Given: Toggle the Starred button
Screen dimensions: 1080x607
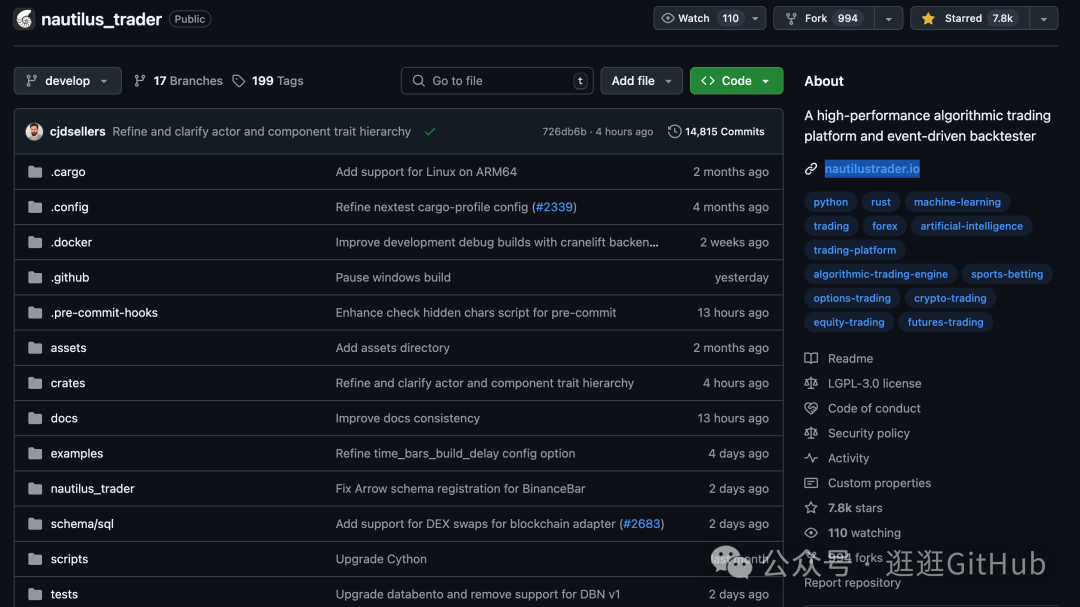Looking at the screenshot, I should click(970, 19).
